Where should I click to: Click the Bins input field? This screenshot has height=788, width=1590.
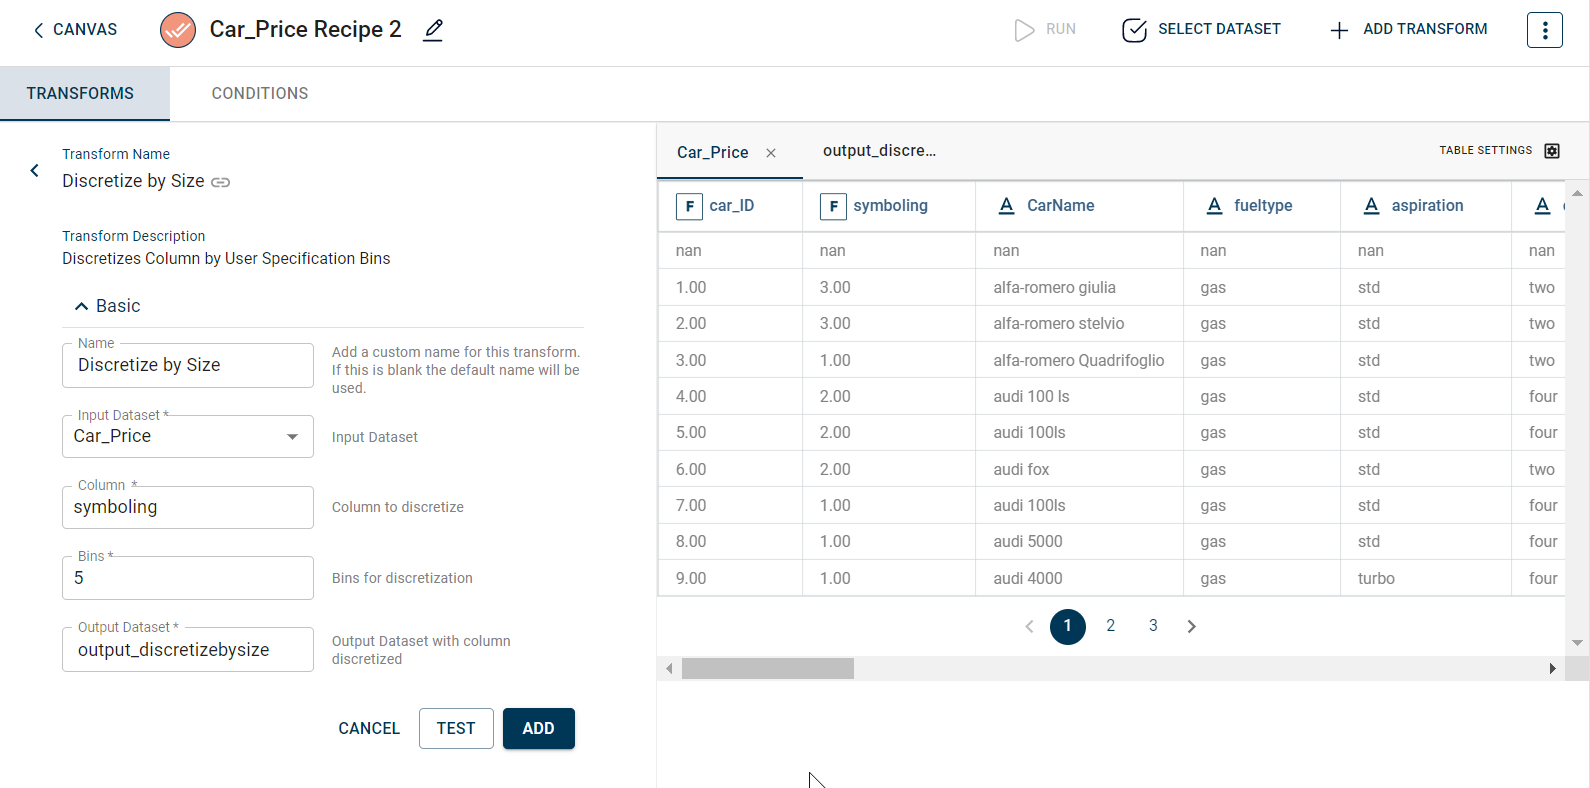click(x=188, y=579)
